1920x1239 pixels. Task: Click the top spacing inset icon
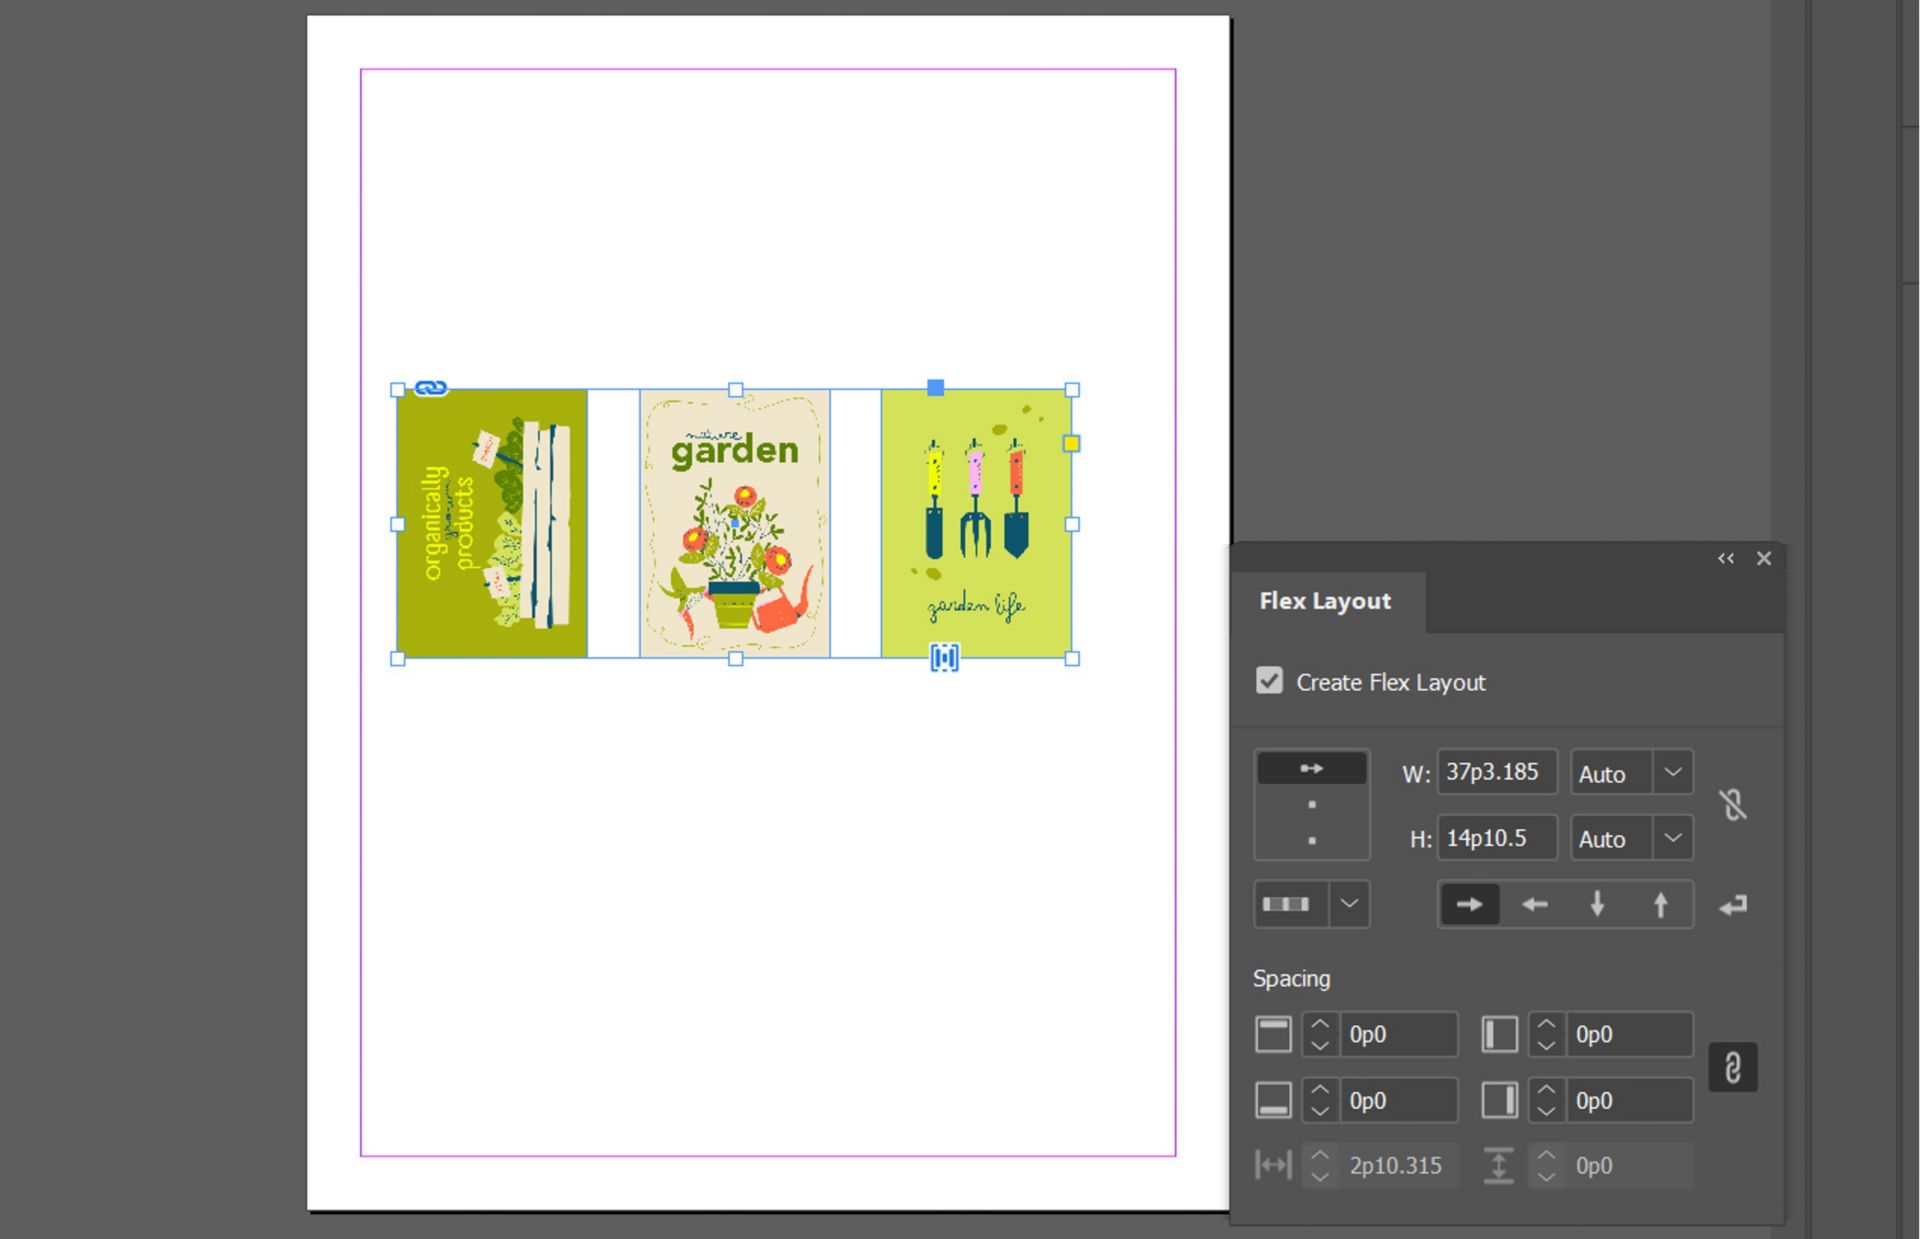click(1272, 1034)
